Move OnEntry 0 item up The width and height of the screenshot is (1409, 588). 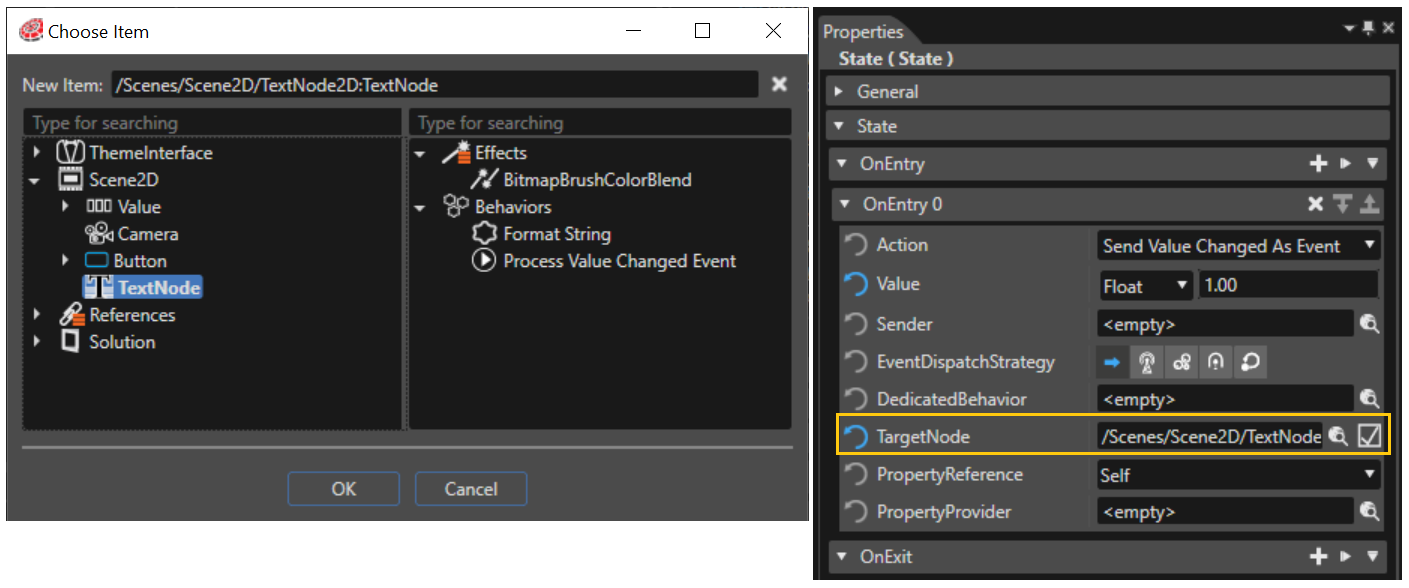click(x=1369, y=204)
